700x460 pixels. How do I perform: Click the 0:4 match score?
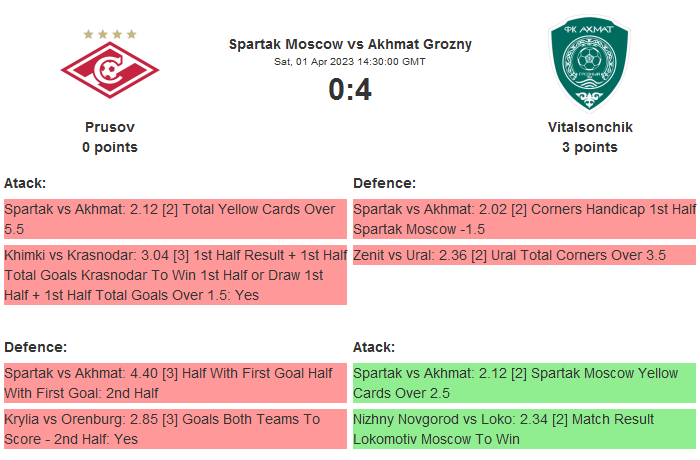[350, 90]
